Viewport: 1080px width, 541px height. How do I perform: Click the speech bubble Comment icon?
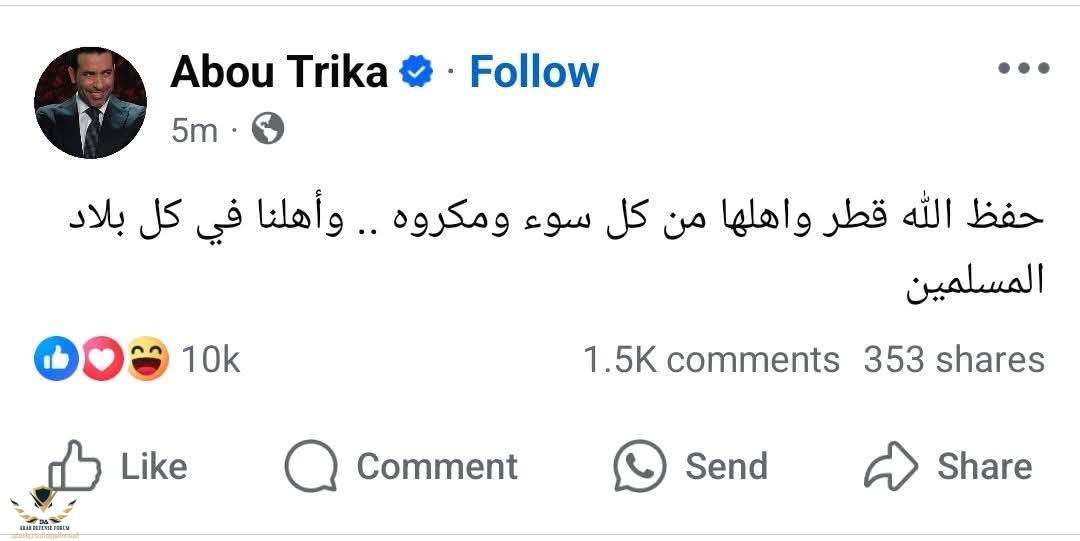[311, 466]
